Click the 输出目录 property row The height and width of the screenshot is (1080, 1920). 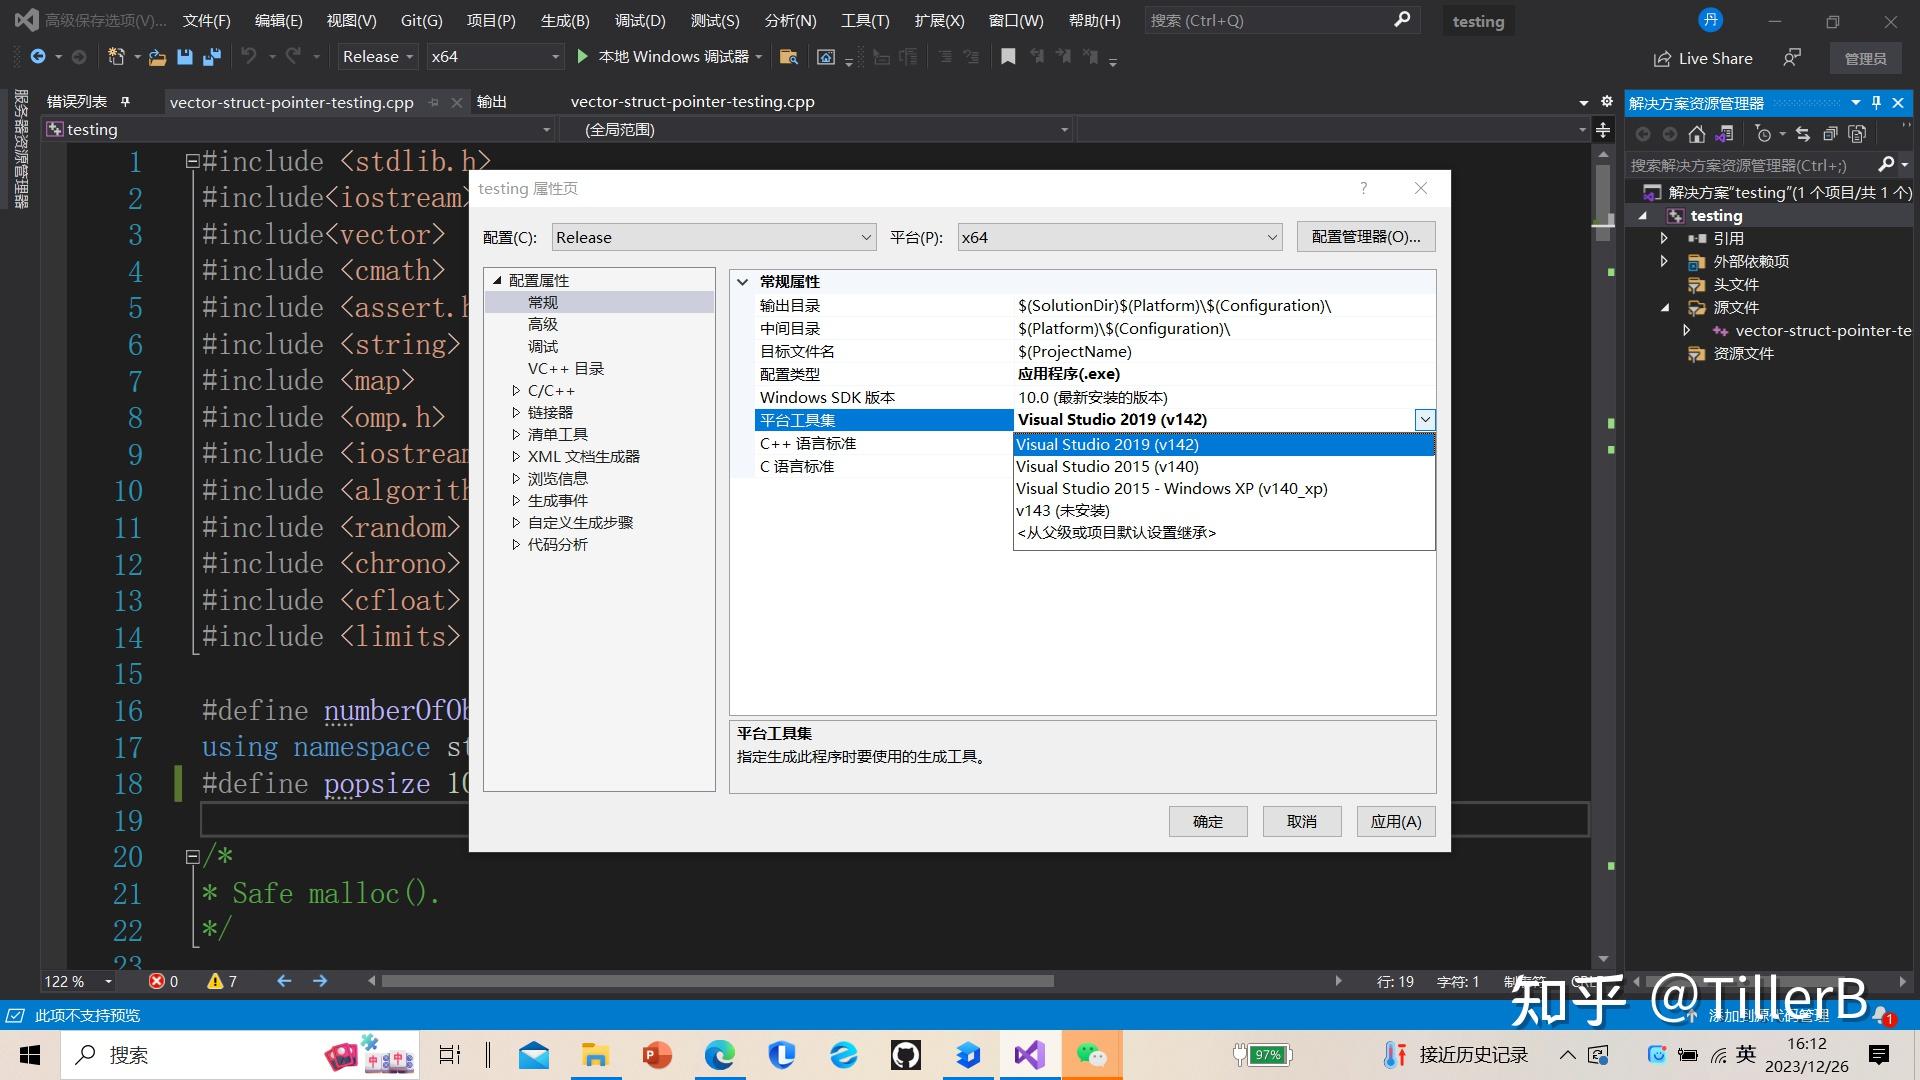click(x=1095, y=305)
